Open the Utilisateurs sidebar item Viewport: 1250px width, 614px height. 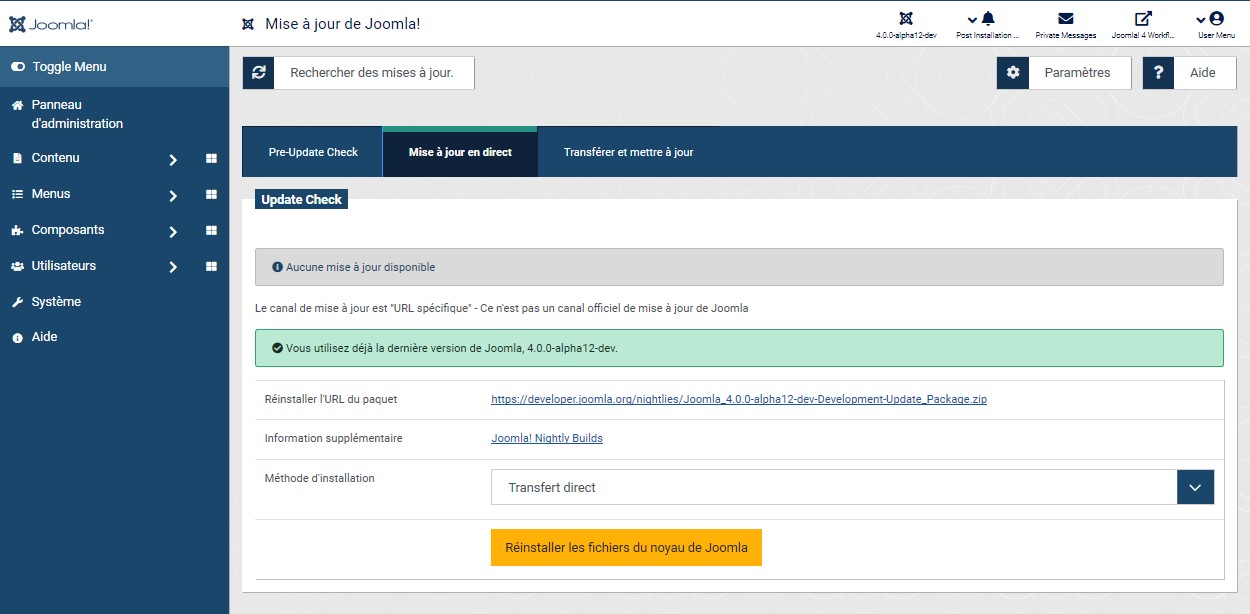coord(64,266)
